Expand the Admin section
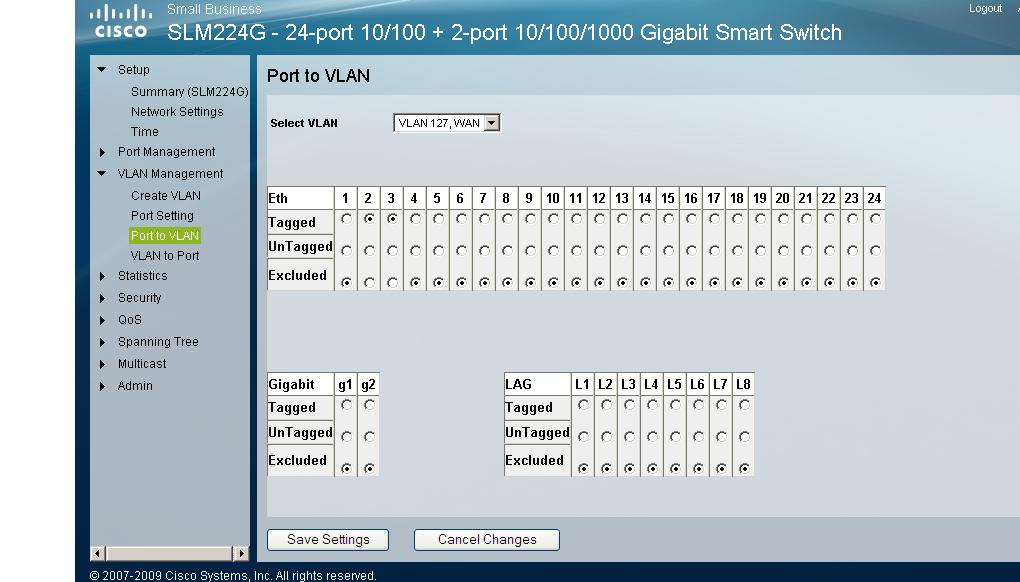 coord(102,386)
